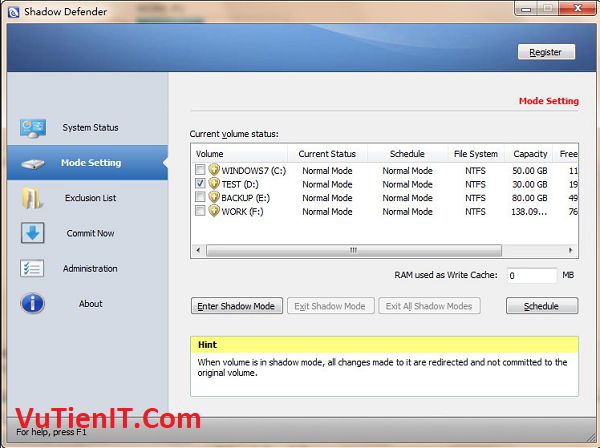
Task: Click the horizontal scrollbar thumb in volume list
Action: tap(354, 250)
